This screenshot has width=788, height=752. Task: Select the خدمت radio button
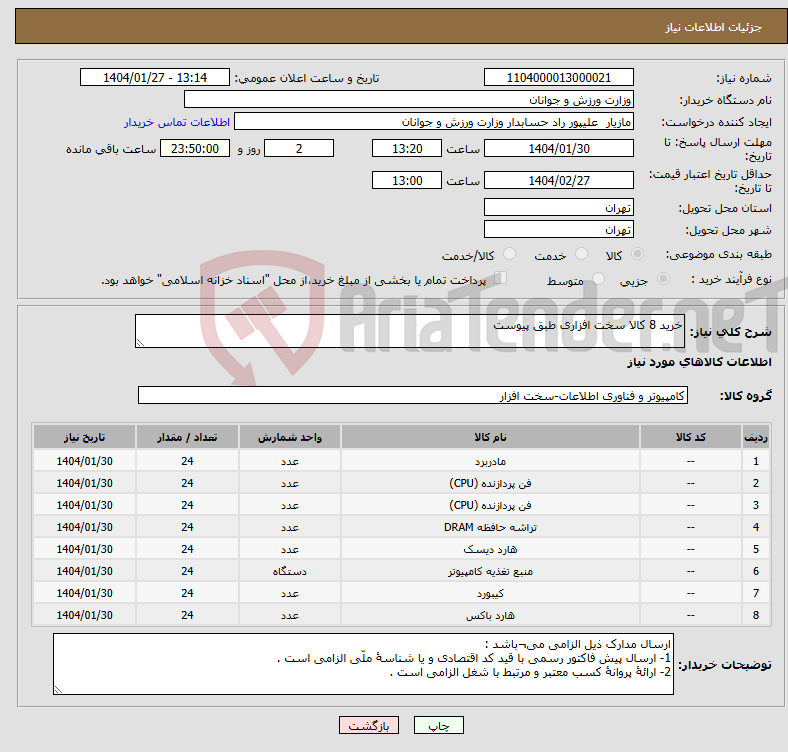[581, 254]
